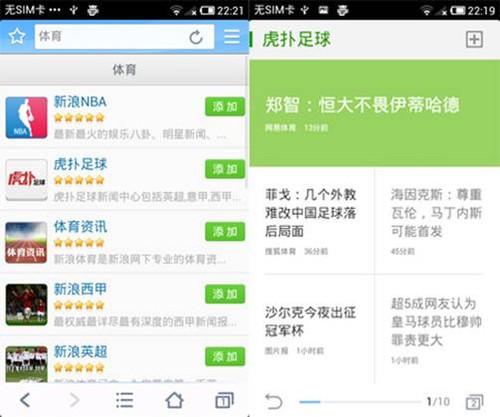
Task: Go to the browser home icon
Action: 174,400
